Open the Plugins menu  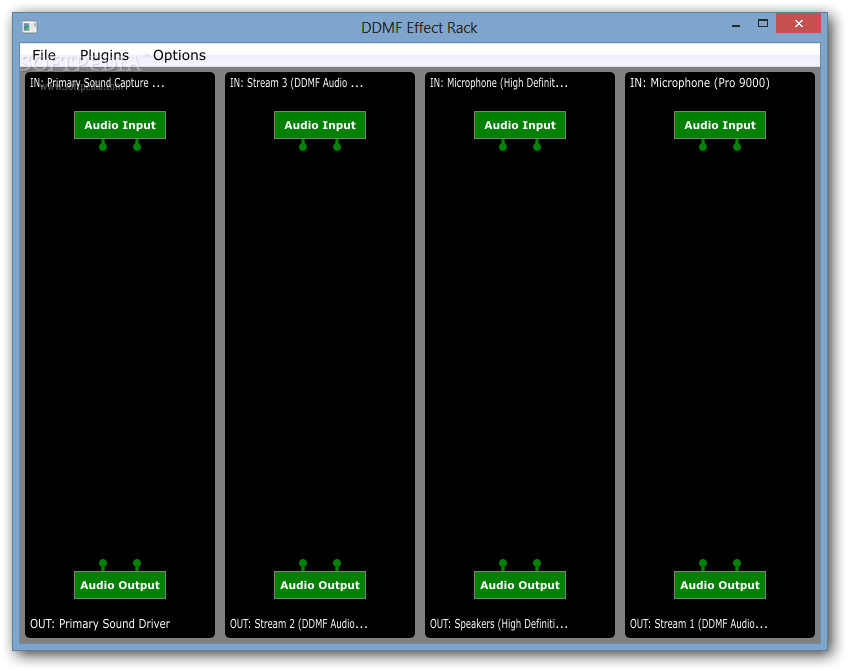(104, 55)
